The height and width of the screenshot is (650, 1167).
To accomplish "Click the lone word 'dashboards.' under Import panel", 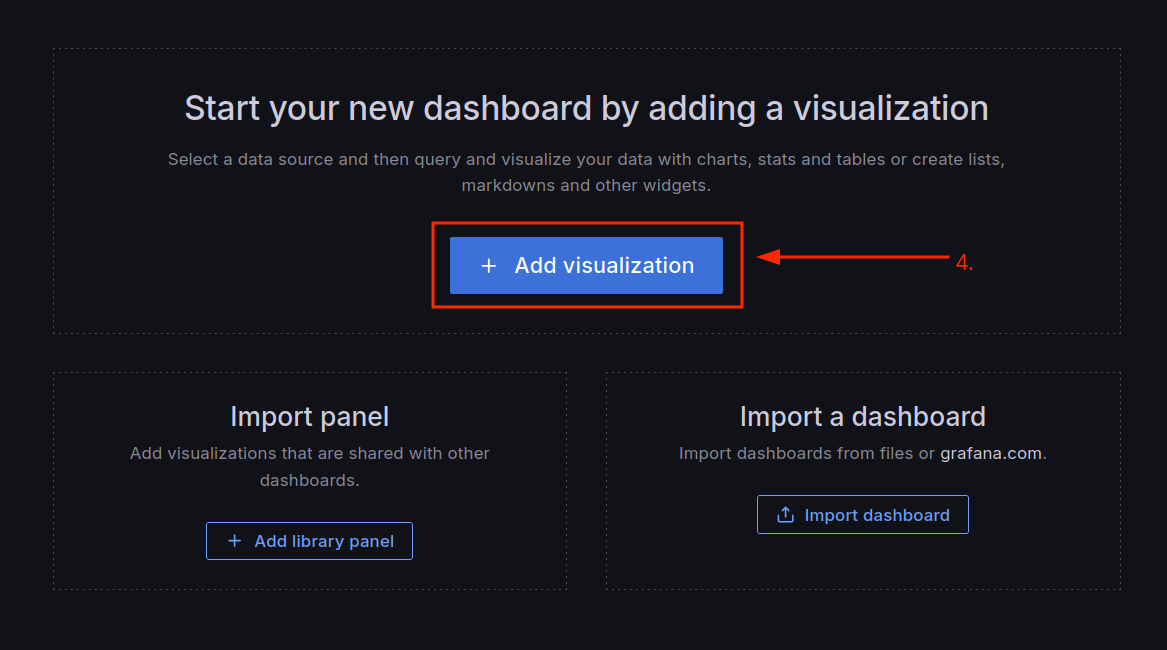I will click(x=310, y=480).
